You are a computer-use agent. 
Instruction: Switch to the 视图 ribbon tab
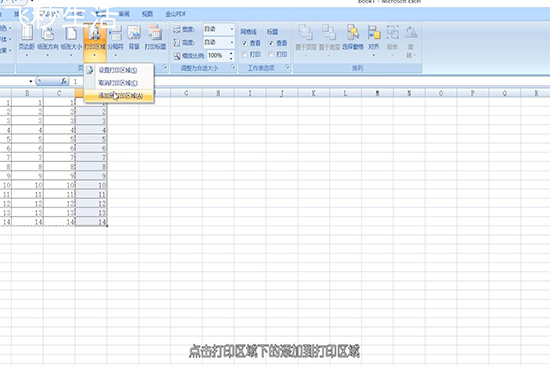pos(147,14)
